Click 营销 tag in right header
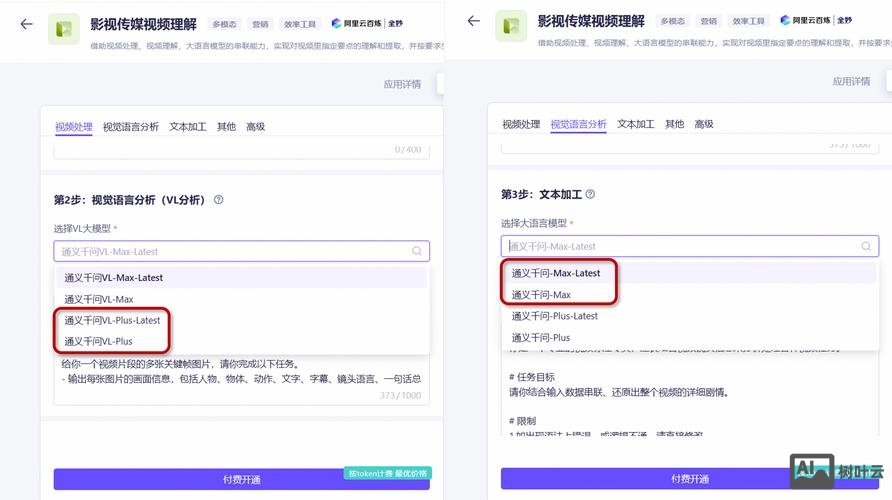The width and height of the screenshot is (892, 500). click(x=708, y=21)
